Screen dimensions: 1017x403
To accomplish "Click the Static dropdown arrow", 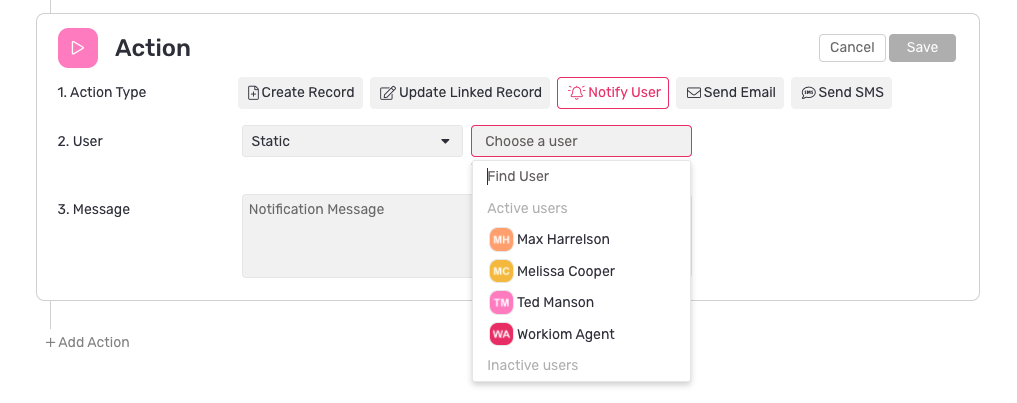I will point(446,141).
